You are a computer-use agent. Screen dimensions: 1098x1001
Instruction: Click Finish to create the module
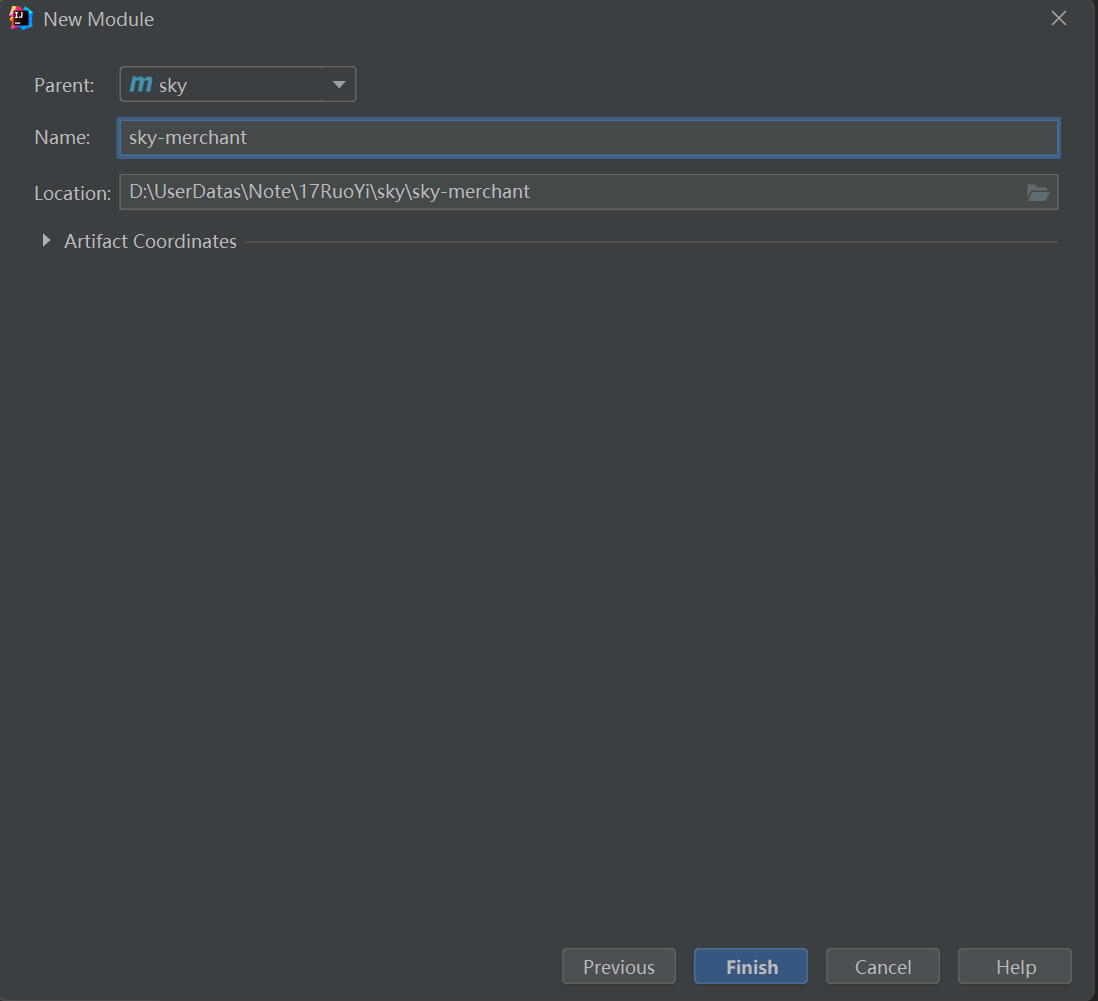click(751, 967)
